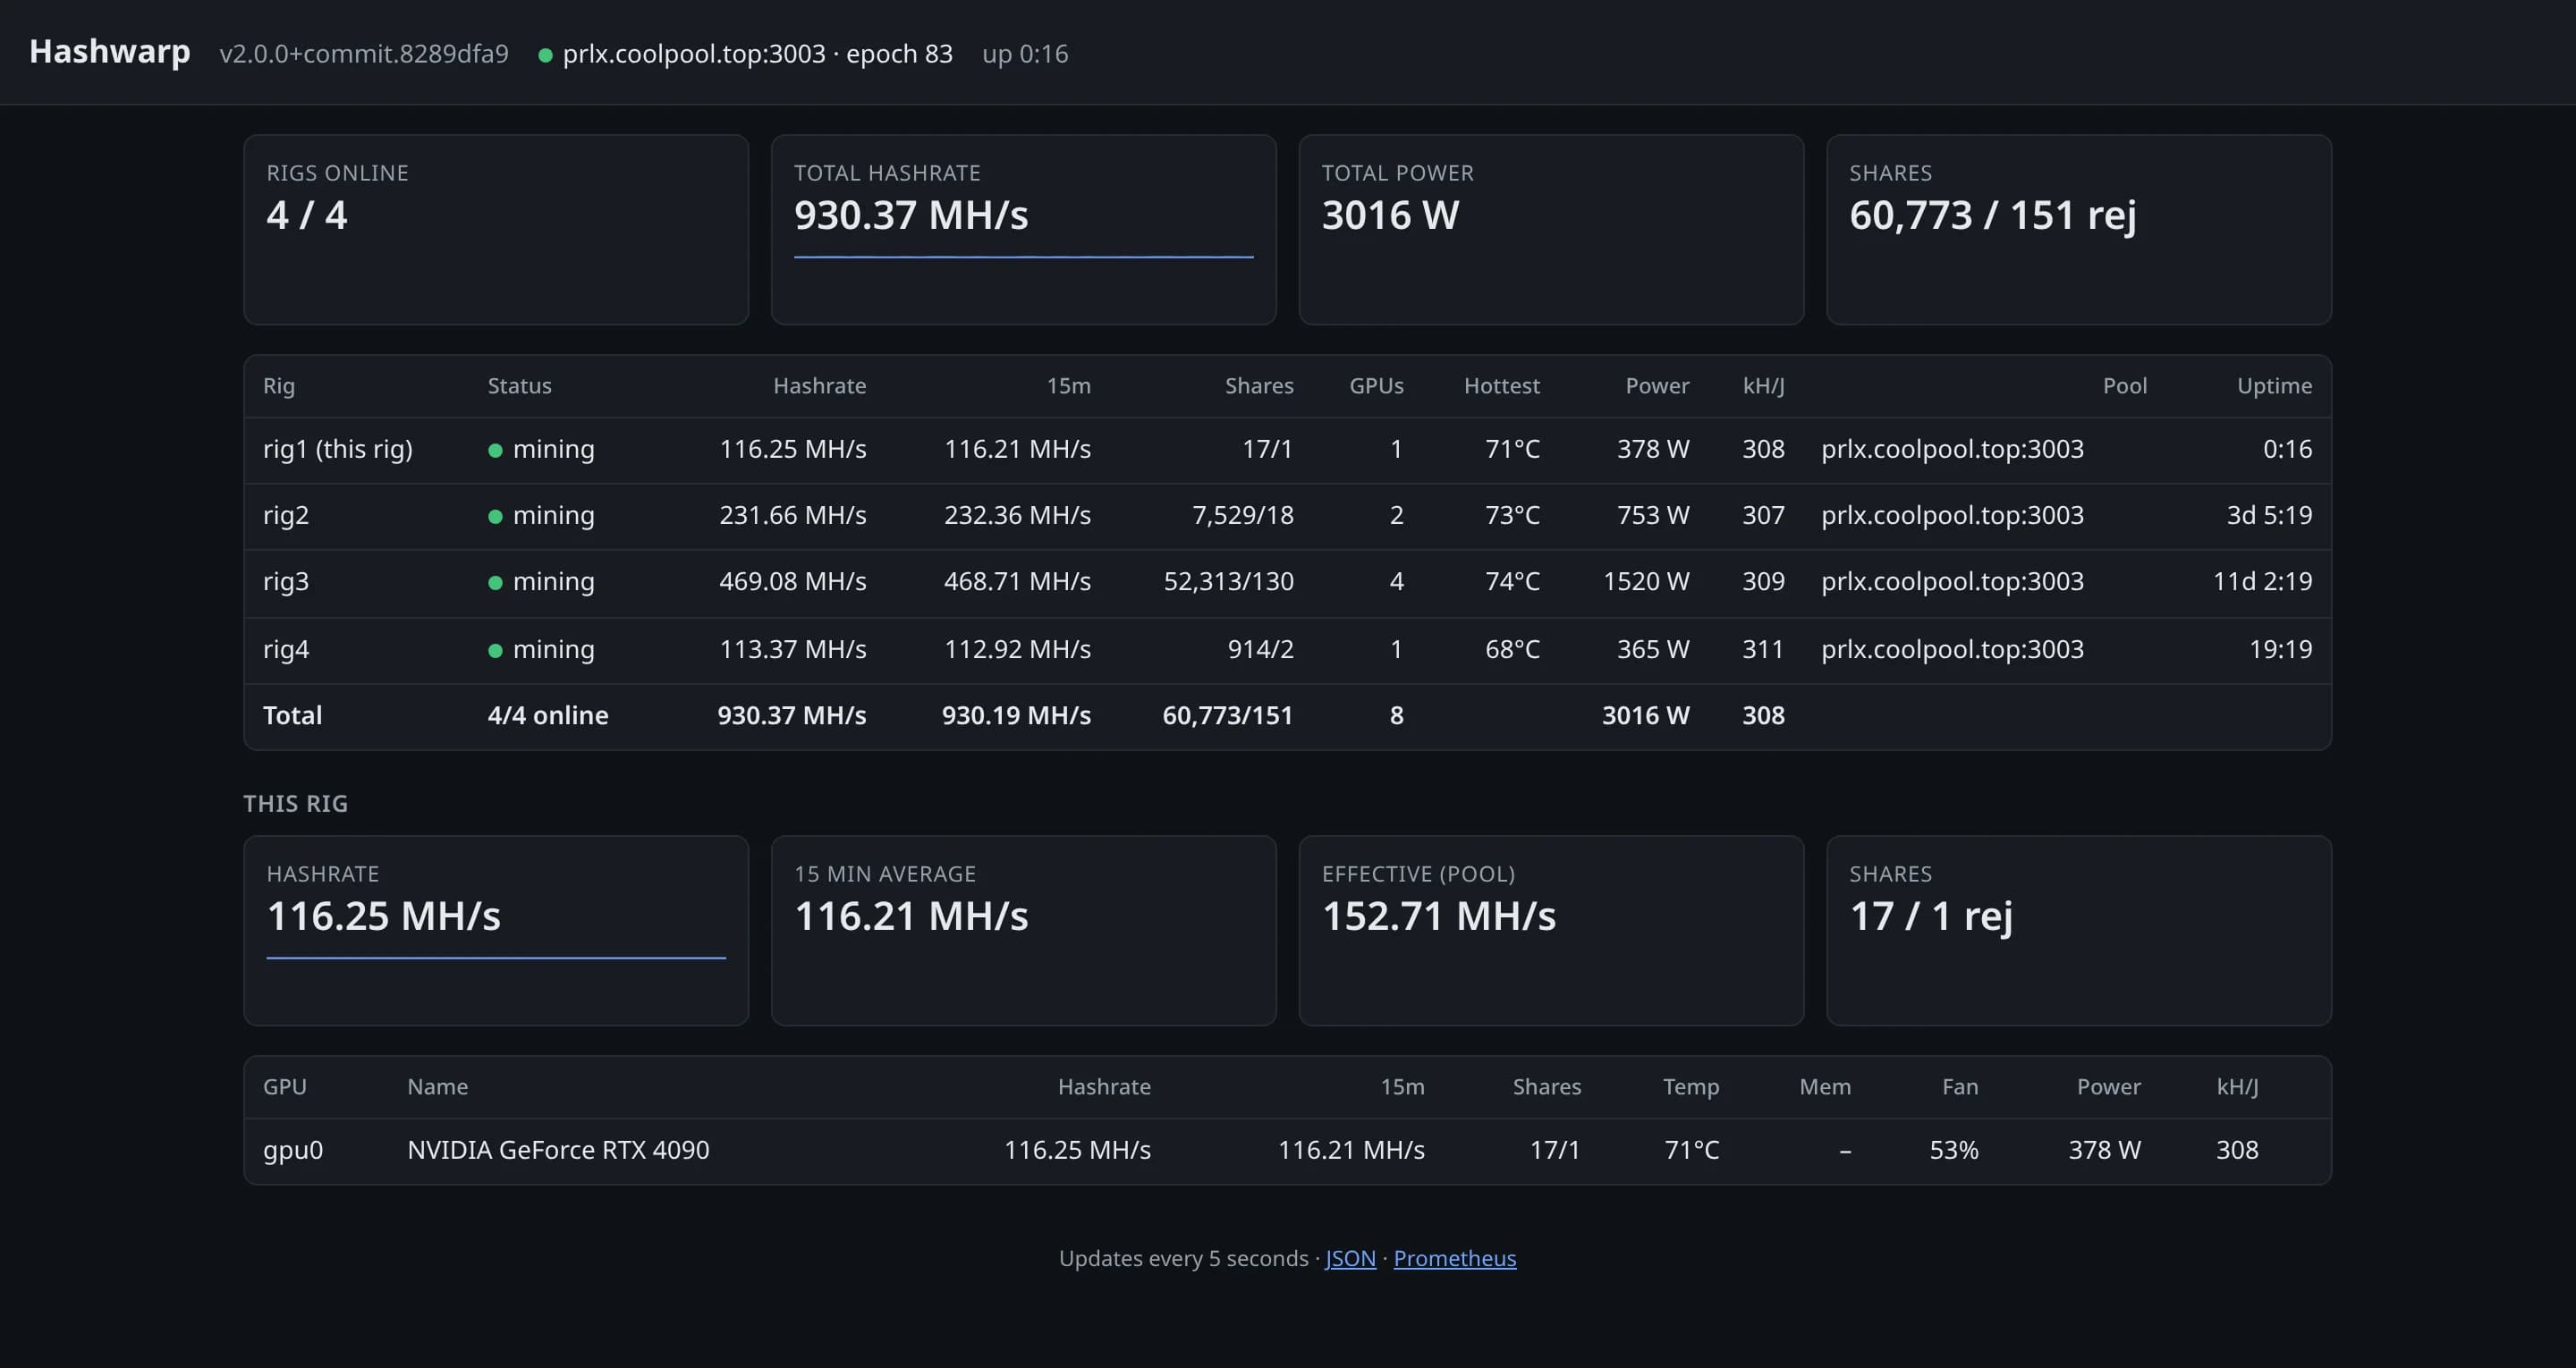Image resolution: width=2576 pixels, height=1368 pixels.
Task: Click the Total row label
Action: tap(292, 715)
